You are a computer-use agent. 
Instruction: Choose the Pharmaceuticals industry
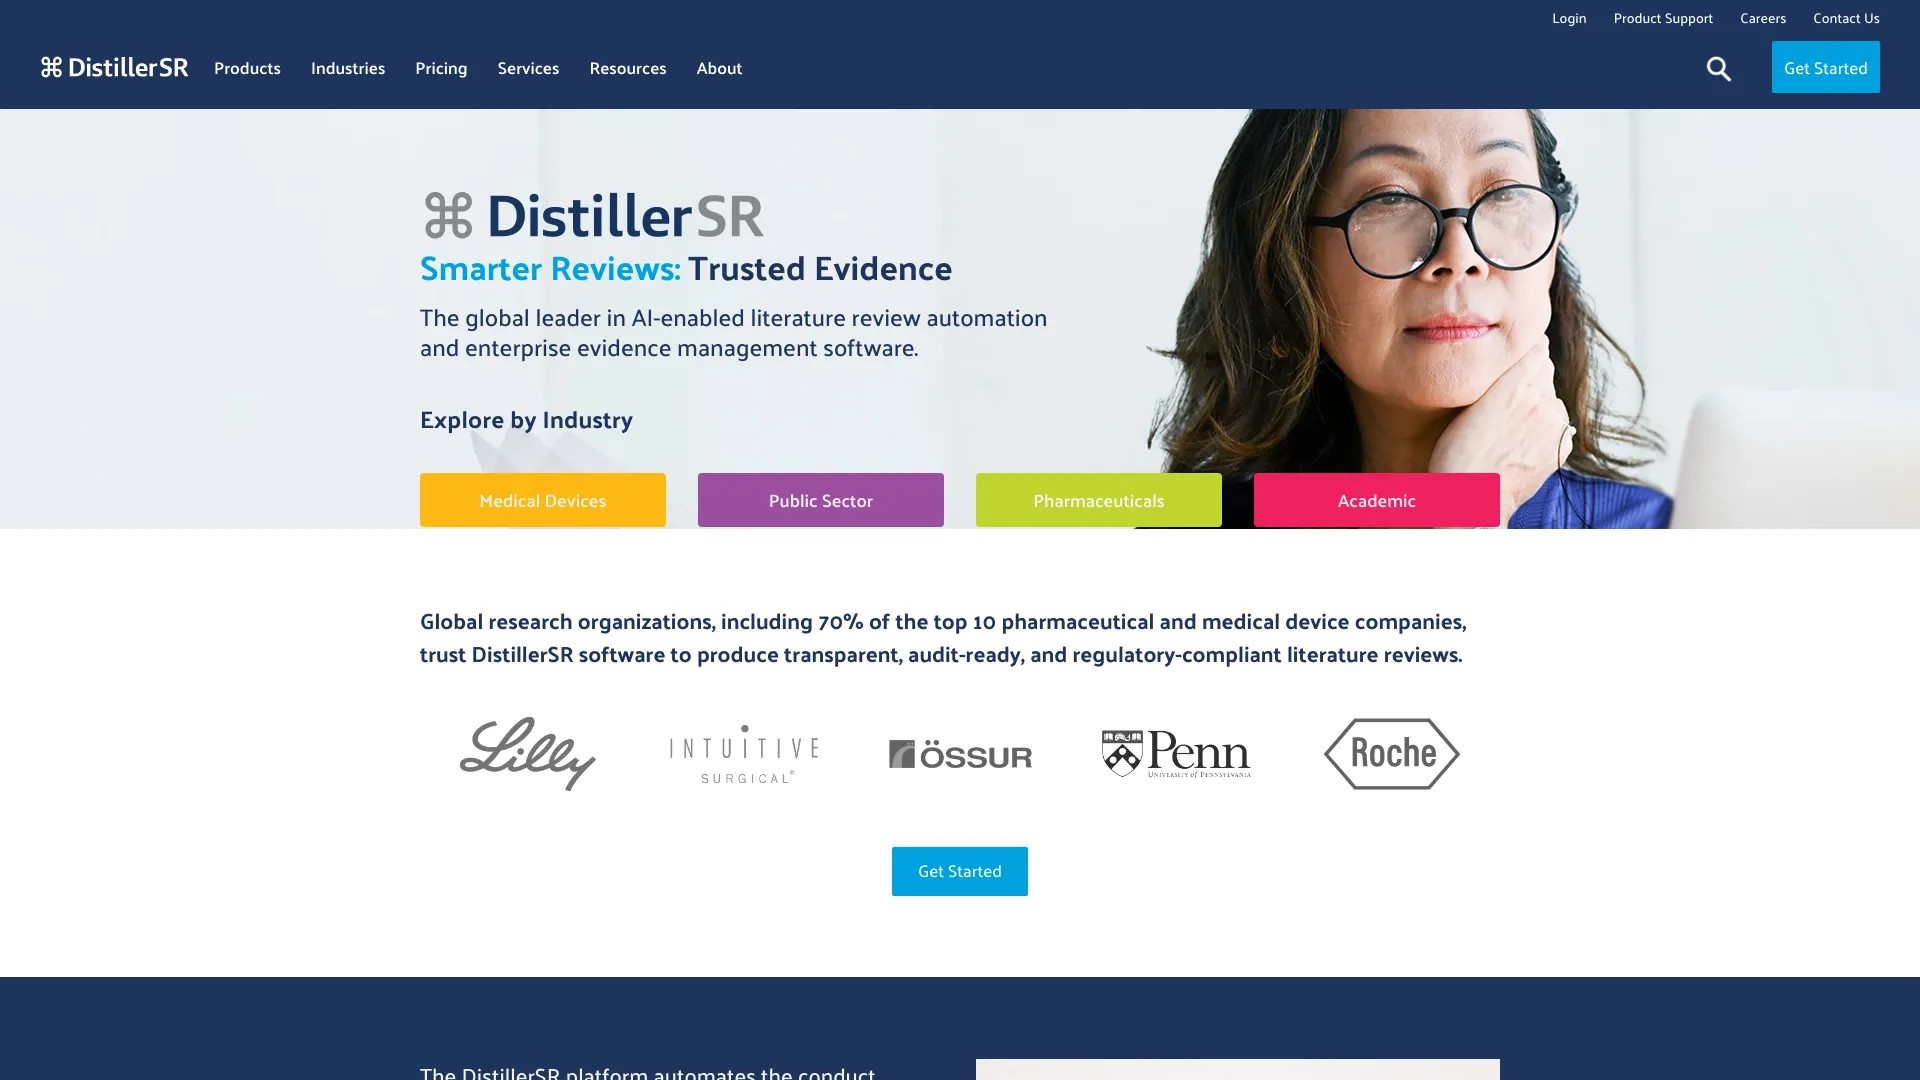point(1098,500)
